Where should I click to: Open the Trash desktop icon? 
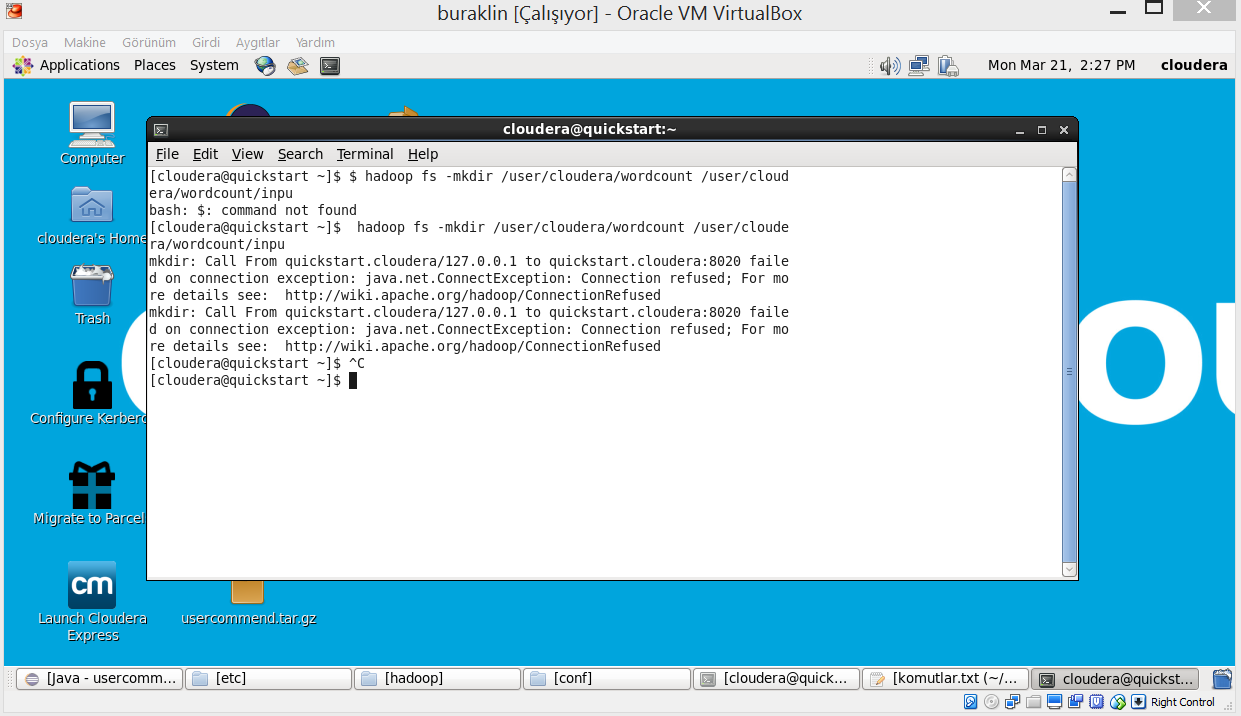pos(92,287)
